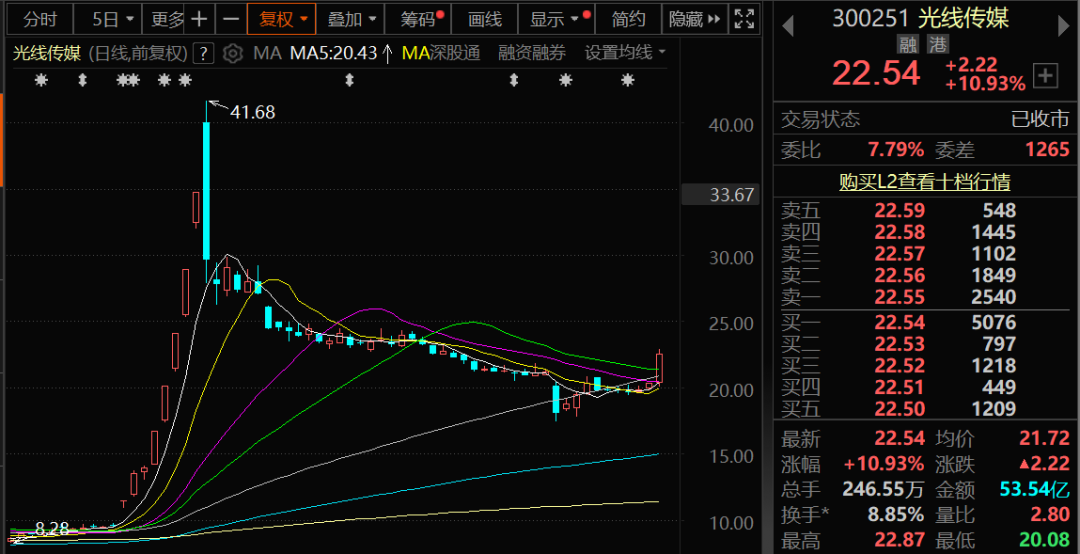Click the fullscreen expand icon

[744, 19]
